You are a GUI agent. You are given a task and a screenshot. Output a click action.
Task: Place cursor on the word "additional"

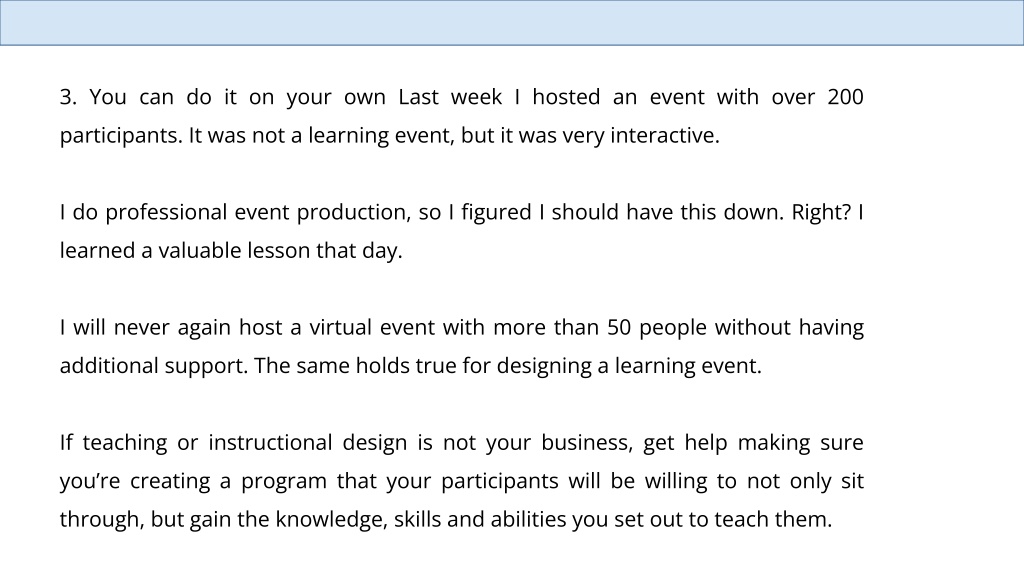click(109, 366)
